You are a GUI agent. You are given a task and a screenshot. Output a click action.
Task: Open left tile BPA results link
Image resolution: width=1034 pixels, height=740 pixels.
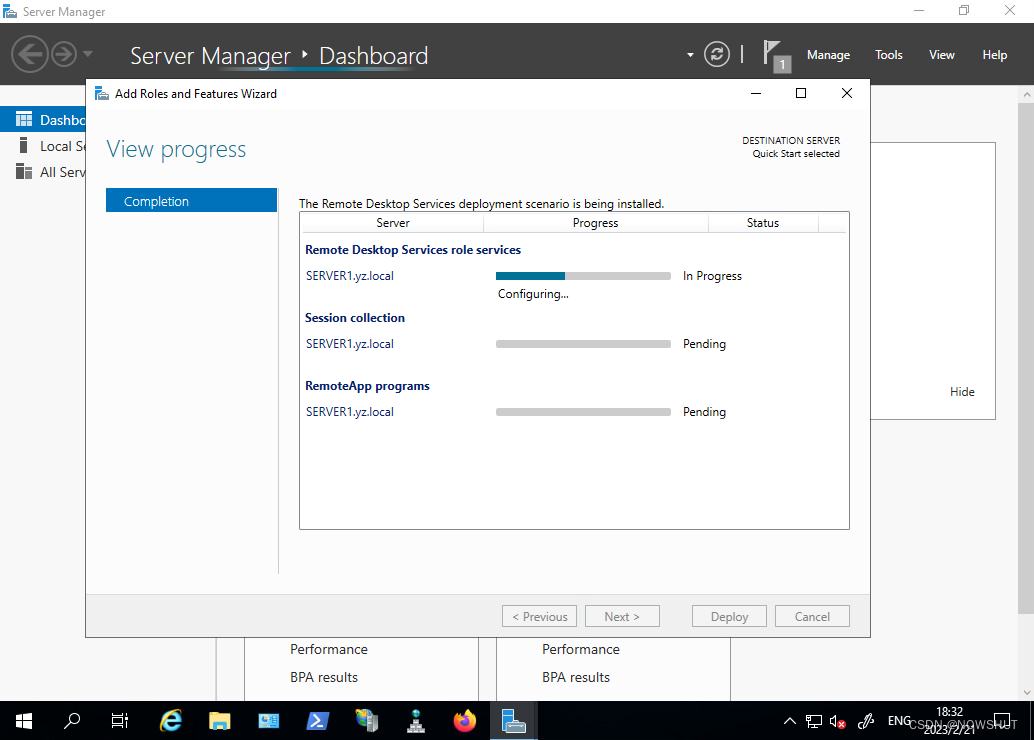324,677
